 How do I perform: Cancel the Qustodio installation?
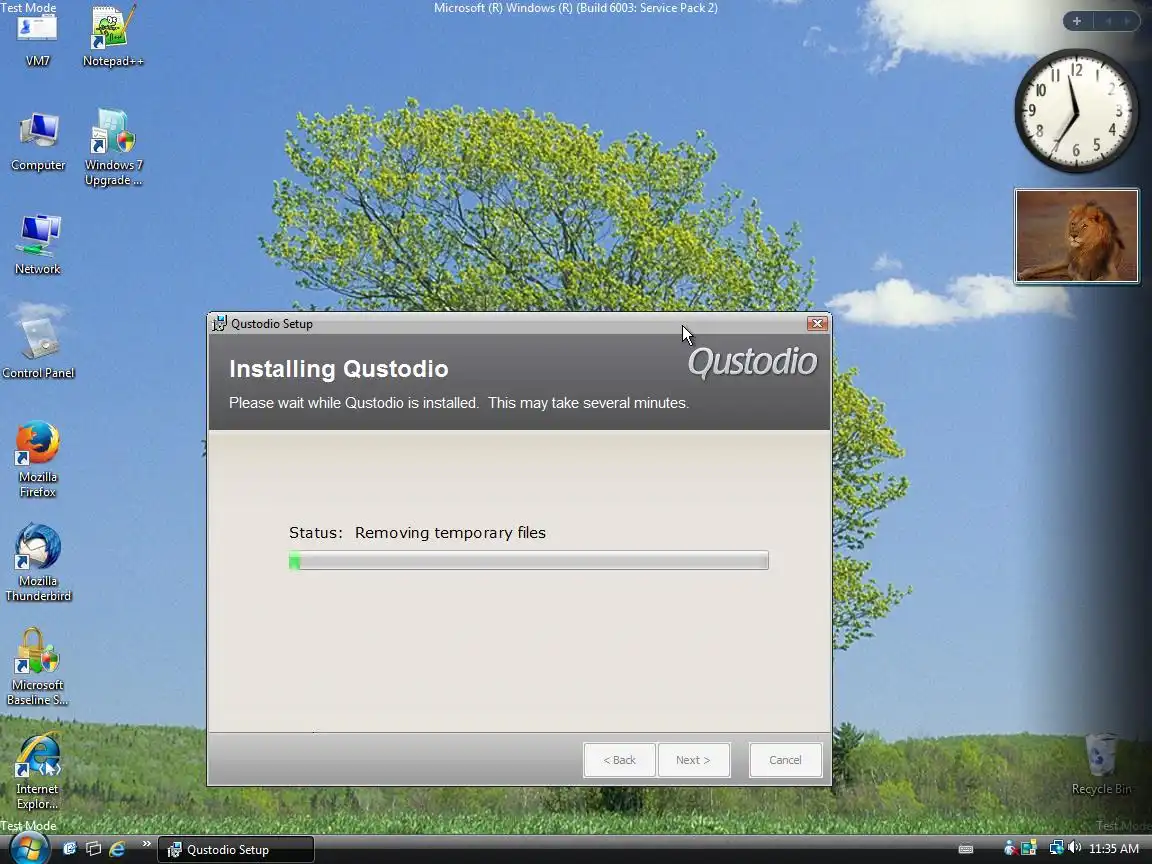(x=785, y=760)
